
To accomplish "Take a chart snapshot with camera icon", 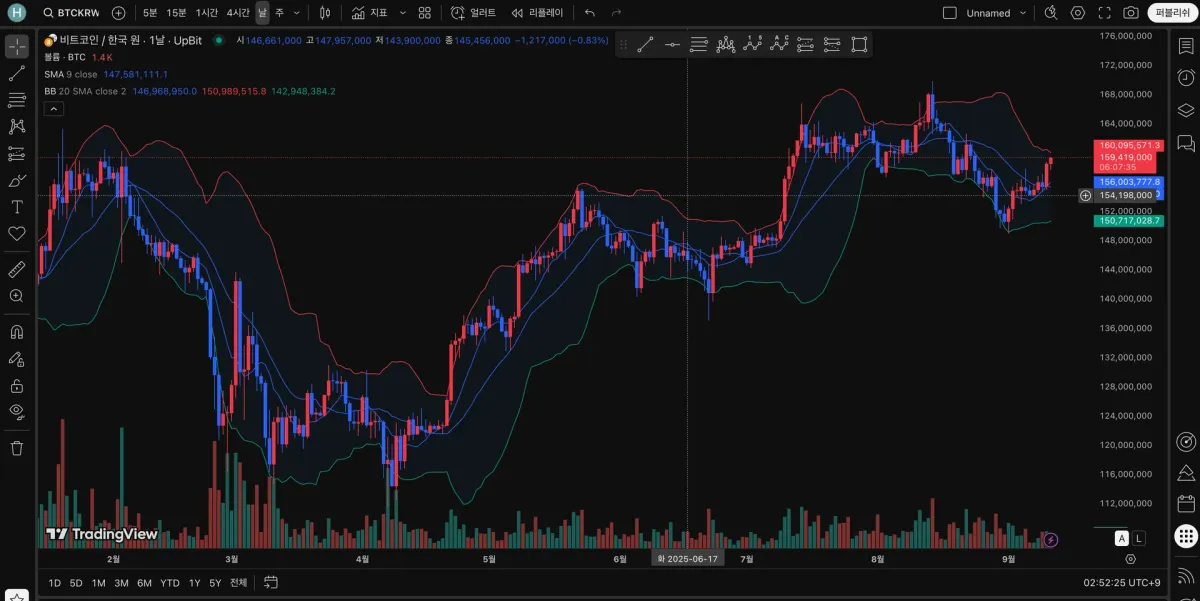I will coord(1131,13).
